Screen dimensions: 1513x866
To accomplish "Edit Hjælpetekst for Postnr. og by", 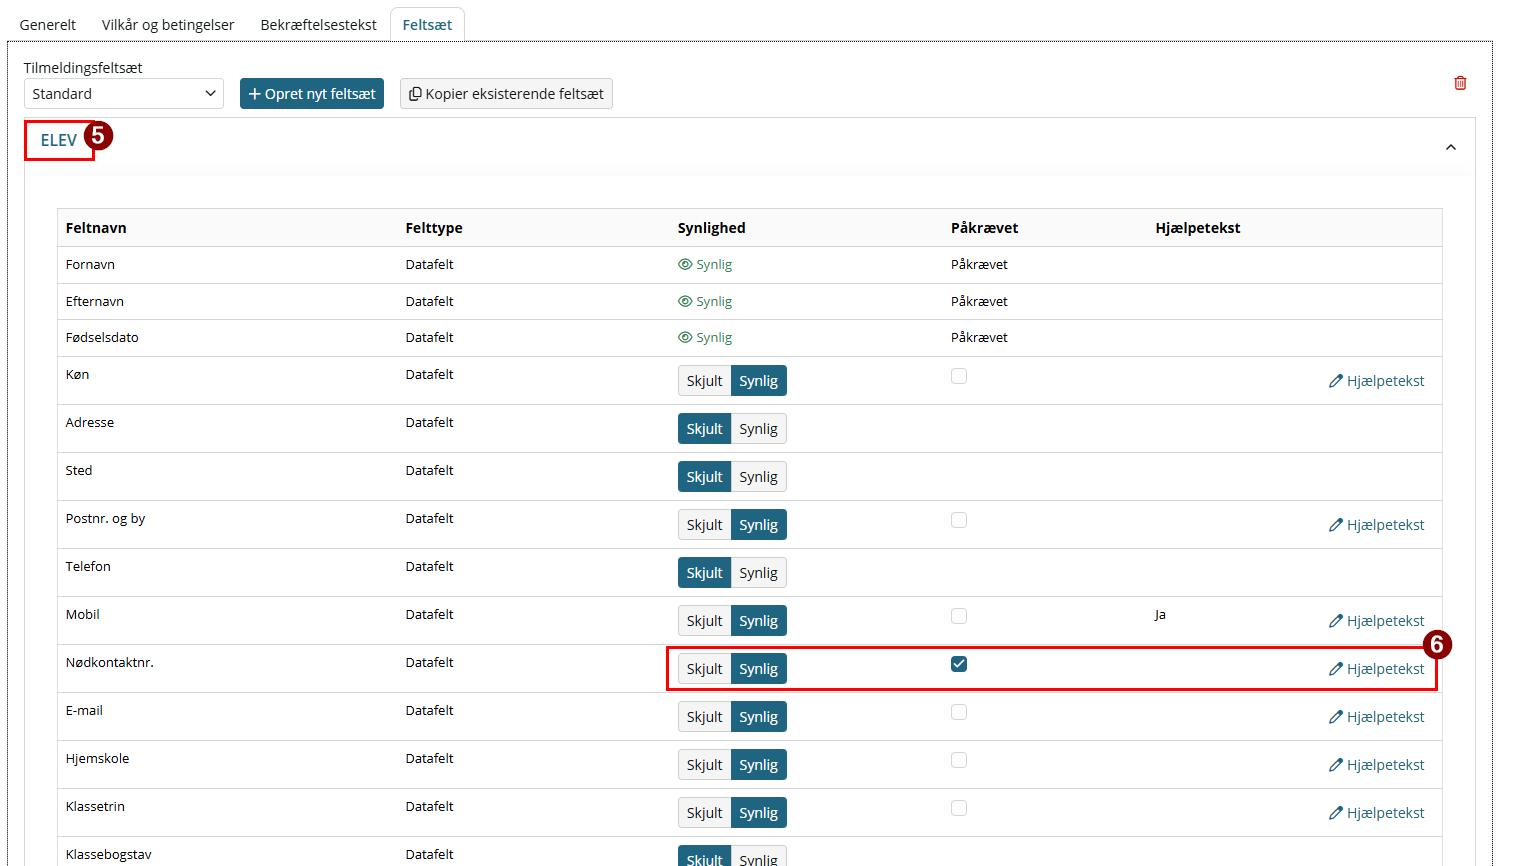I will (1376, 525).
